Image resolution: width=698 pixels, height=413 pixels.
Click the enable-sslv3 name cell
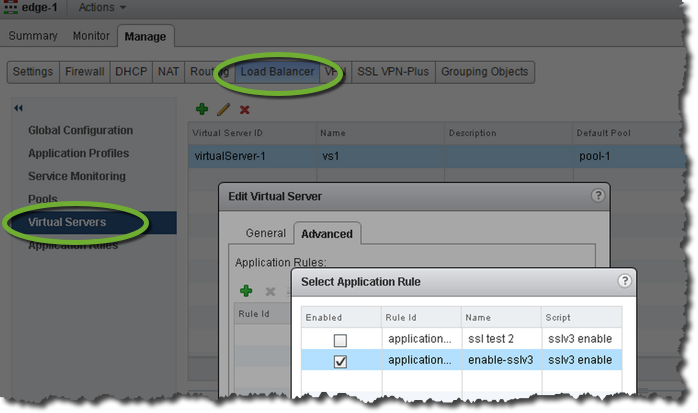(501, 360)
